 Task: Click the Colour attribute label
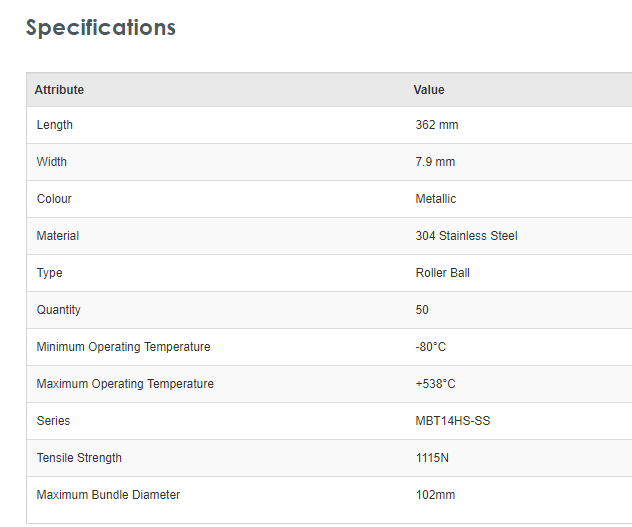[54, 199]
